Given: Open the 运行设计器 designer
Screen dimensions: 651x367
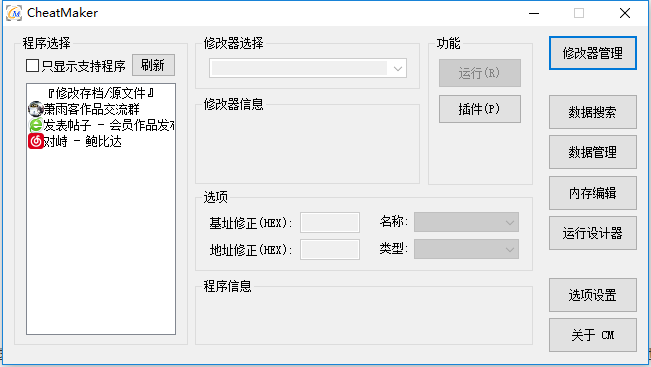Looking at the screenshot, I should (592, 233).
